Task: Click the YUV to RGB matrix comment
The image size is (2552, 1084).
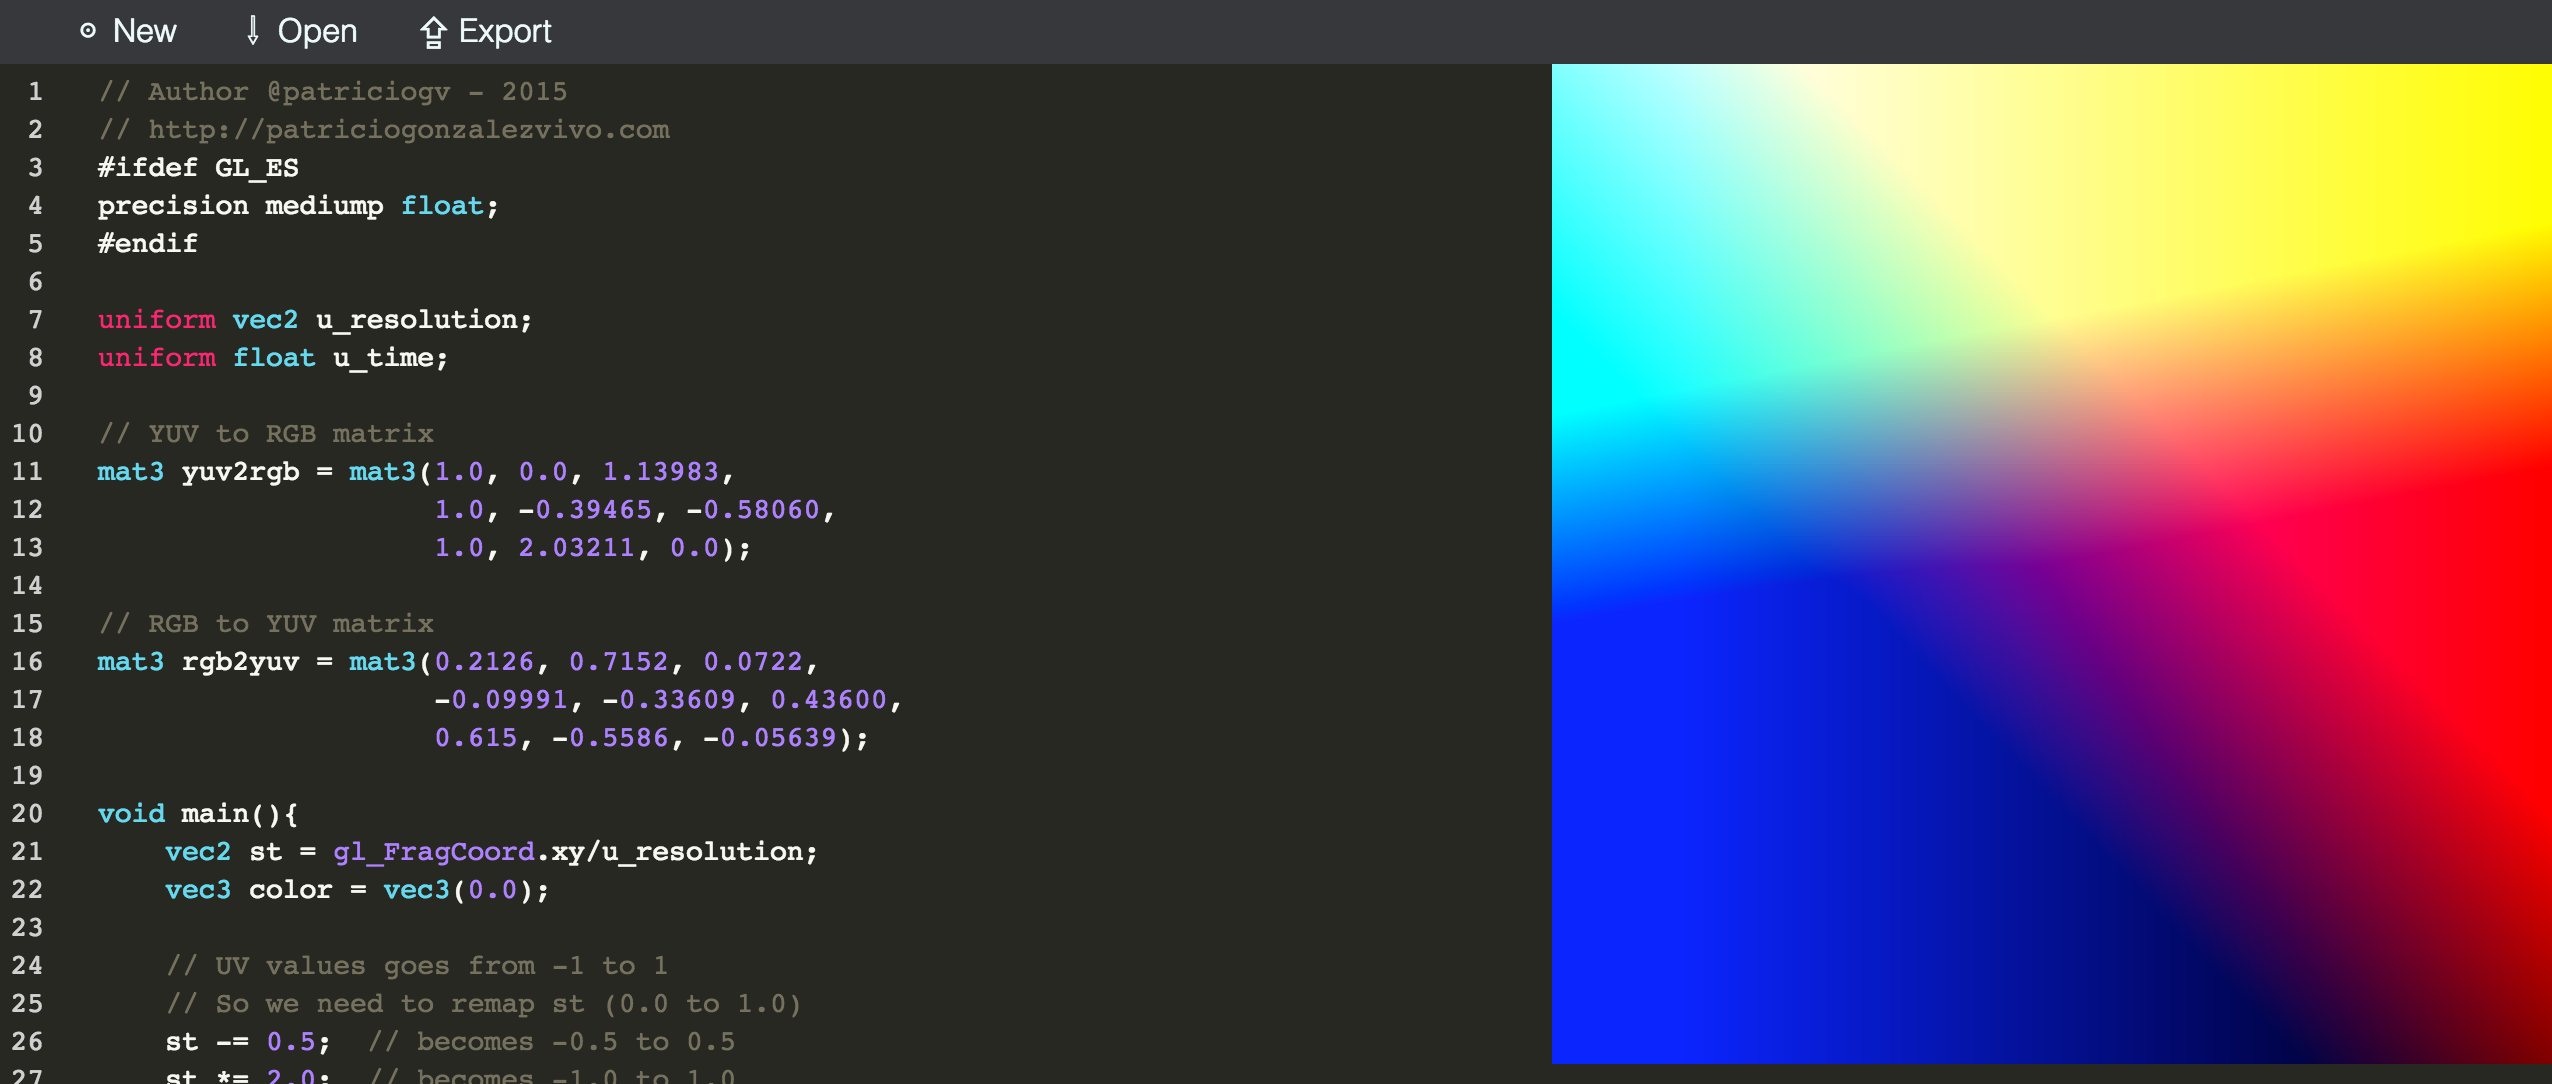Action: pos(267,433)
